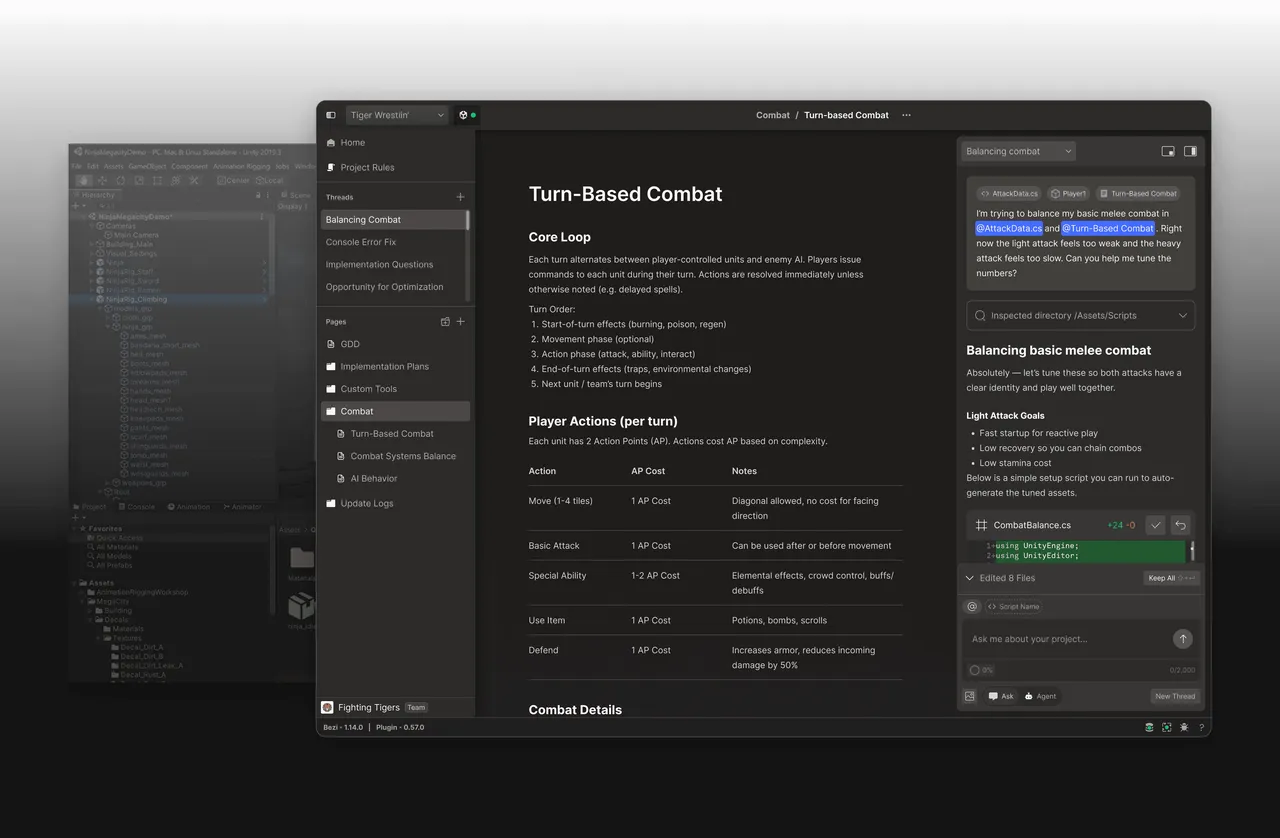Screen dimensions: 1280x838
Task: Add a new page with plus icon
Action: pos(460,322)
